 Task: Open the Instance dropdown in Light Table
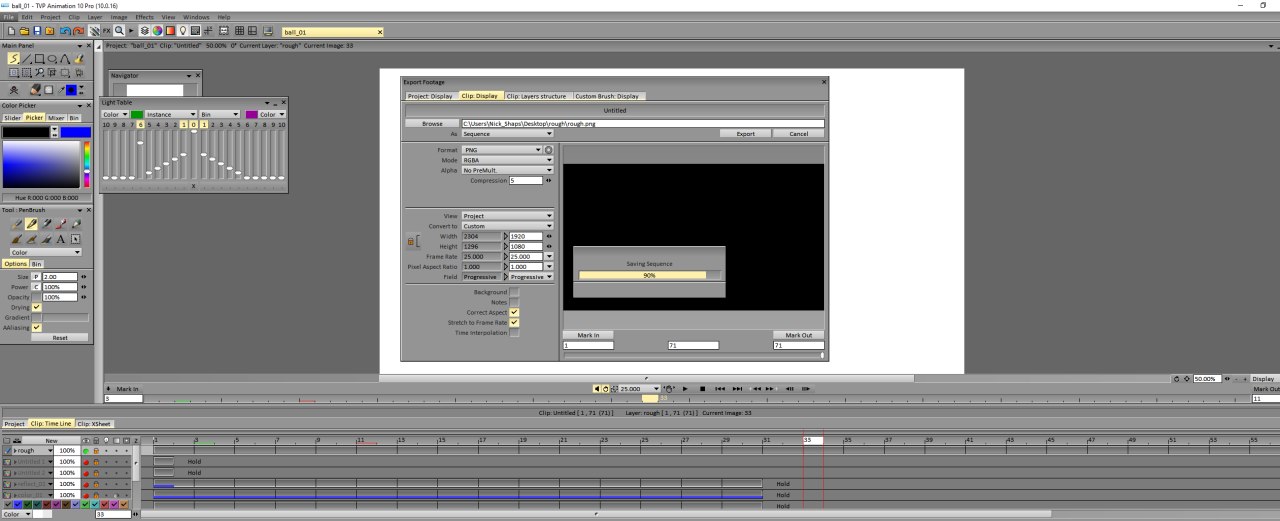click(171, 114)
